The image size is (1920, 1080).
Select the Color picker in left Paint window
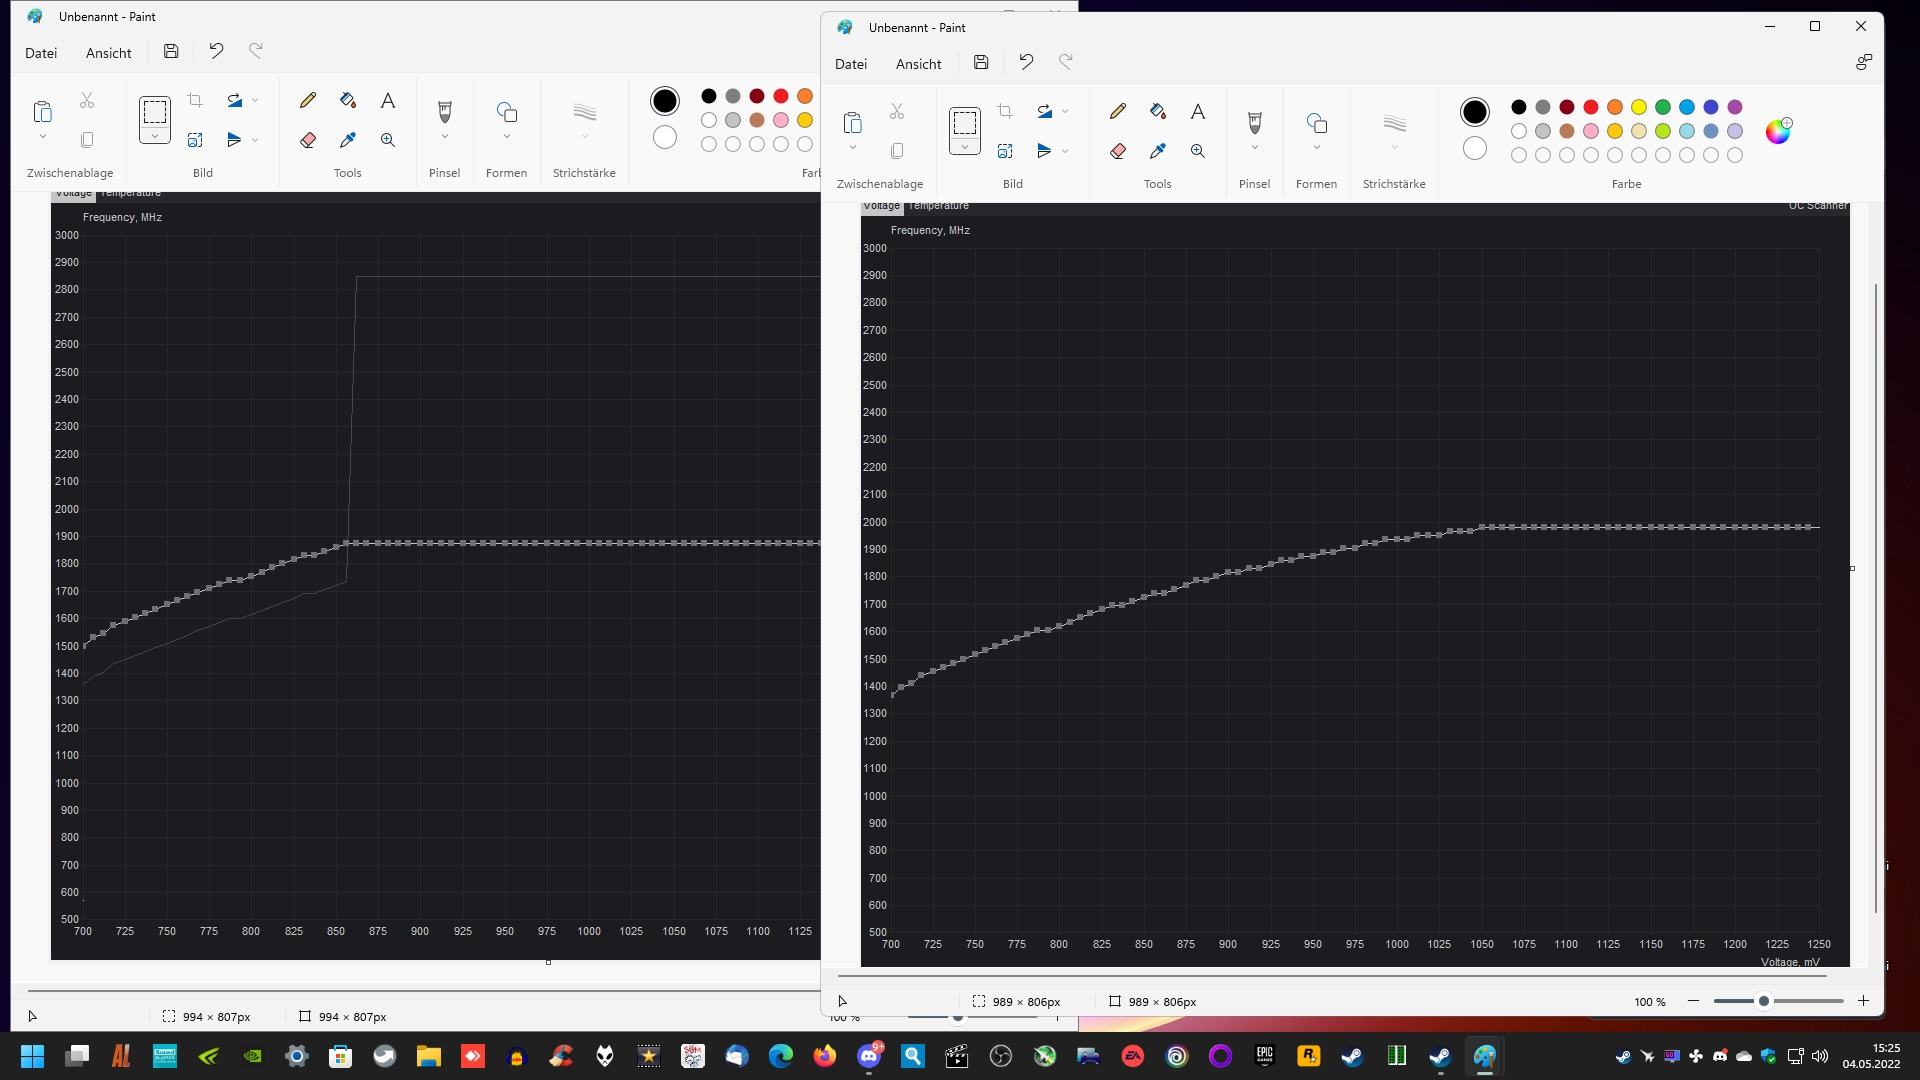point(348,140)
